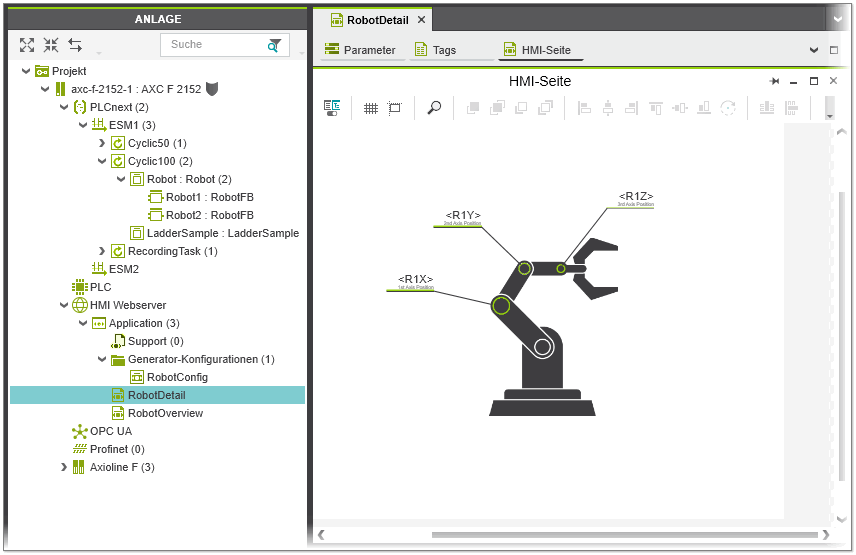The height and width of the screenshot is (555, 856).
Task: Open the Tags tab
Action: click(436, 50)
